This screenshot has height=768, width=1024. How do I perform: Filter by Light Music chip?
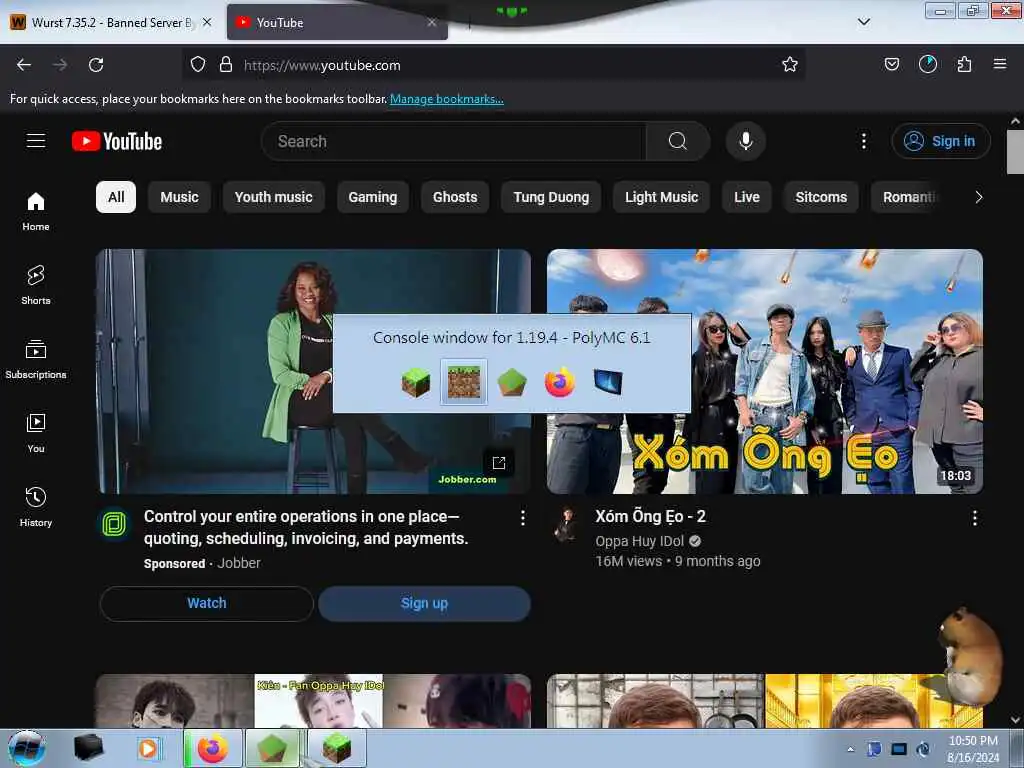[662, 197]
